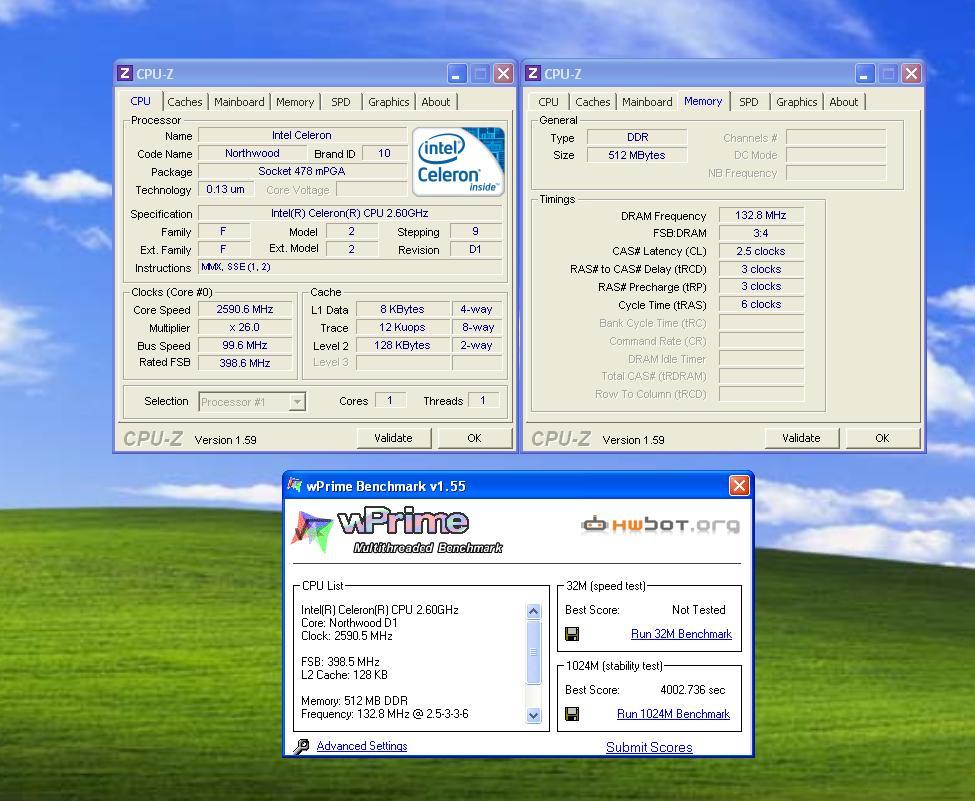Image resolution: width=975 pixels, height=801 pixels.
Task: Click the CAS# Latency value 2.5 clocks
Action: [761, 251]
